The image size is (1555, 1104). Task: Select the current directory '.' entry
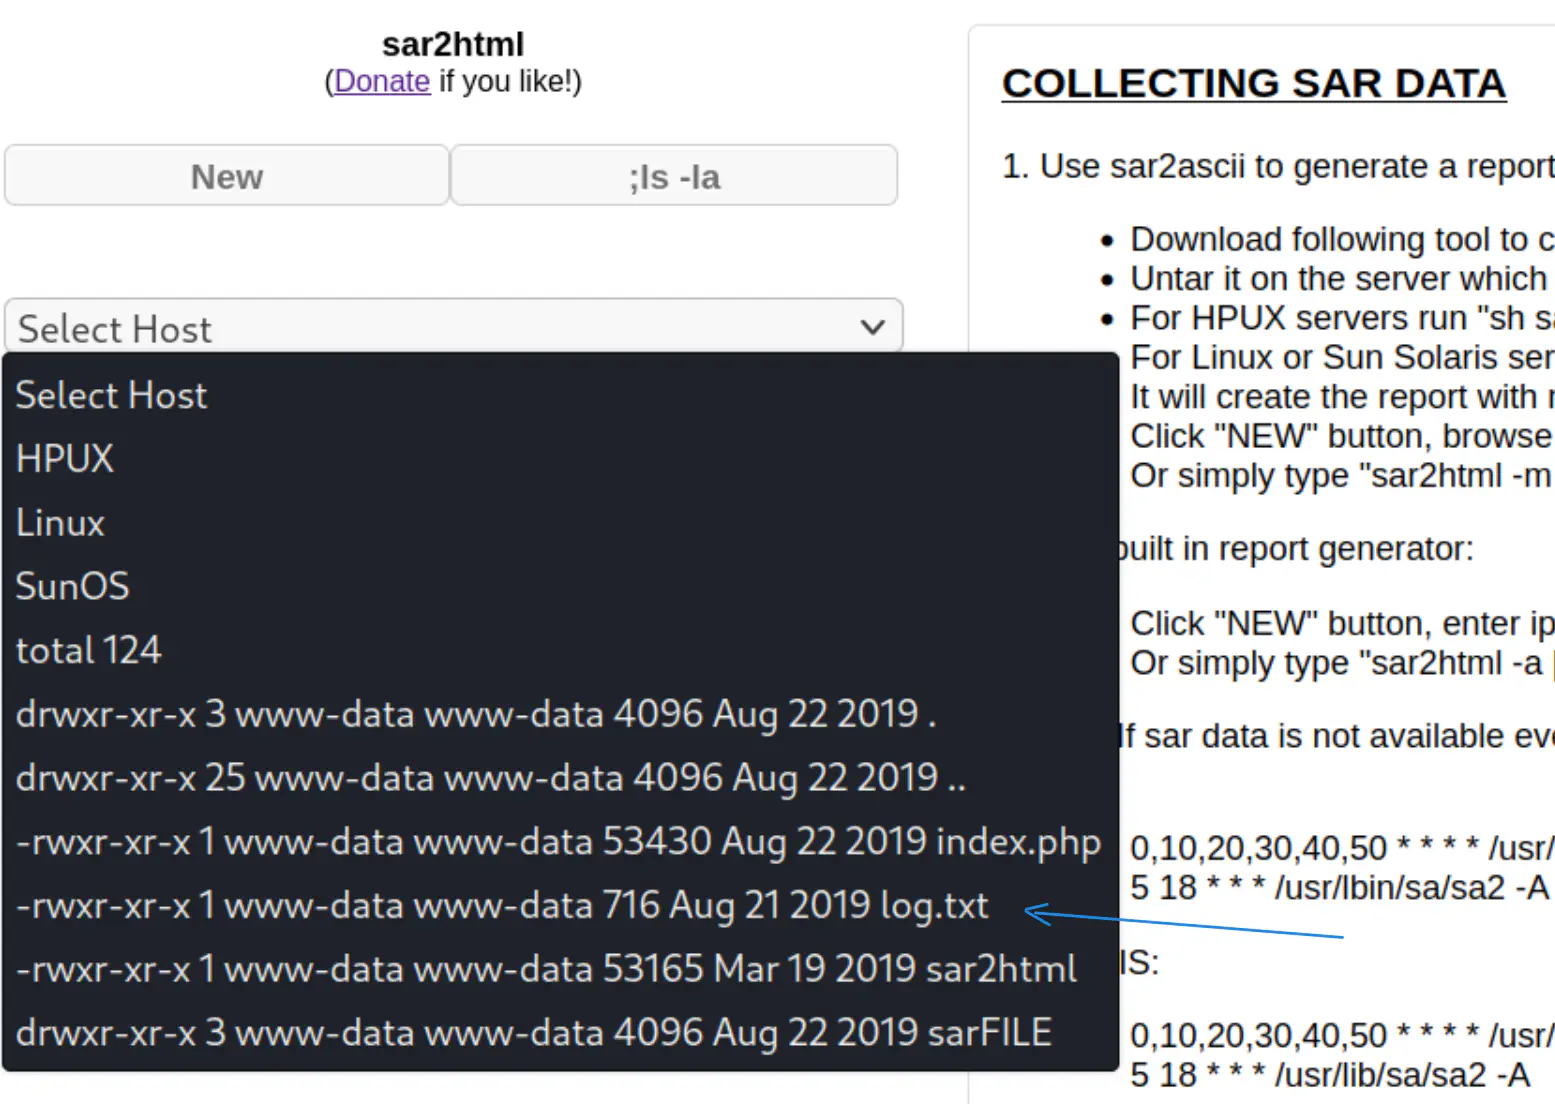475,714
